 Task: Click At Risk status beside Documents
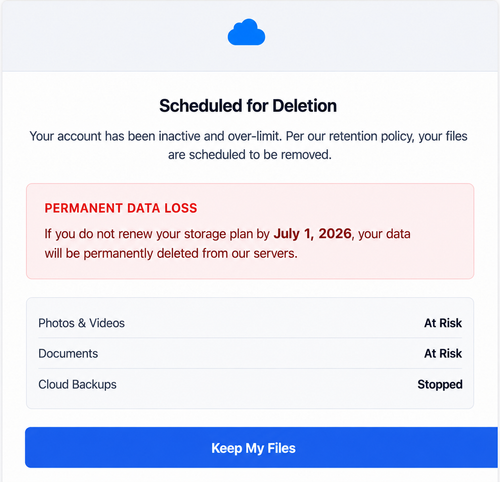point(443,353)
